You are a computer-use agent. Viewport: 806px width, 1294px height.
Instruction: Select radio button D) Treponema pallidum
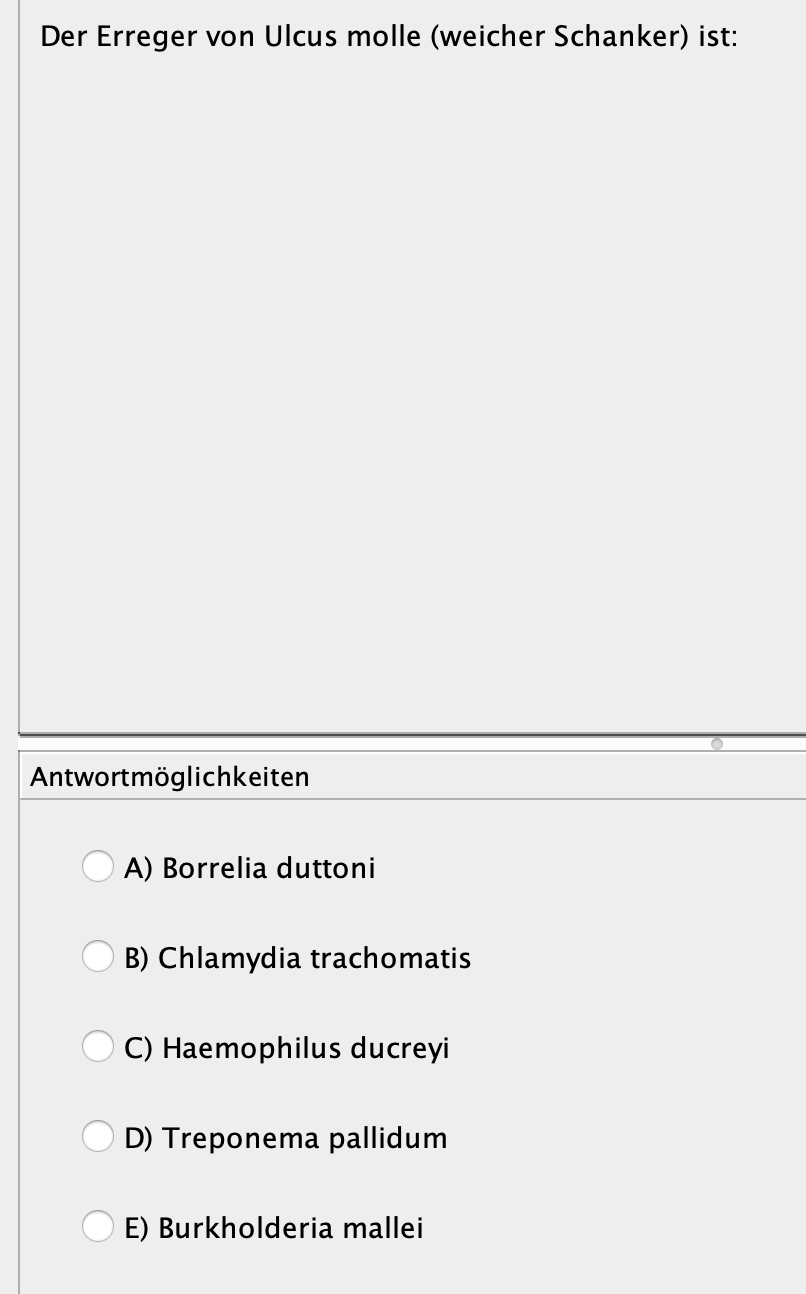(x=98, y=1136)
